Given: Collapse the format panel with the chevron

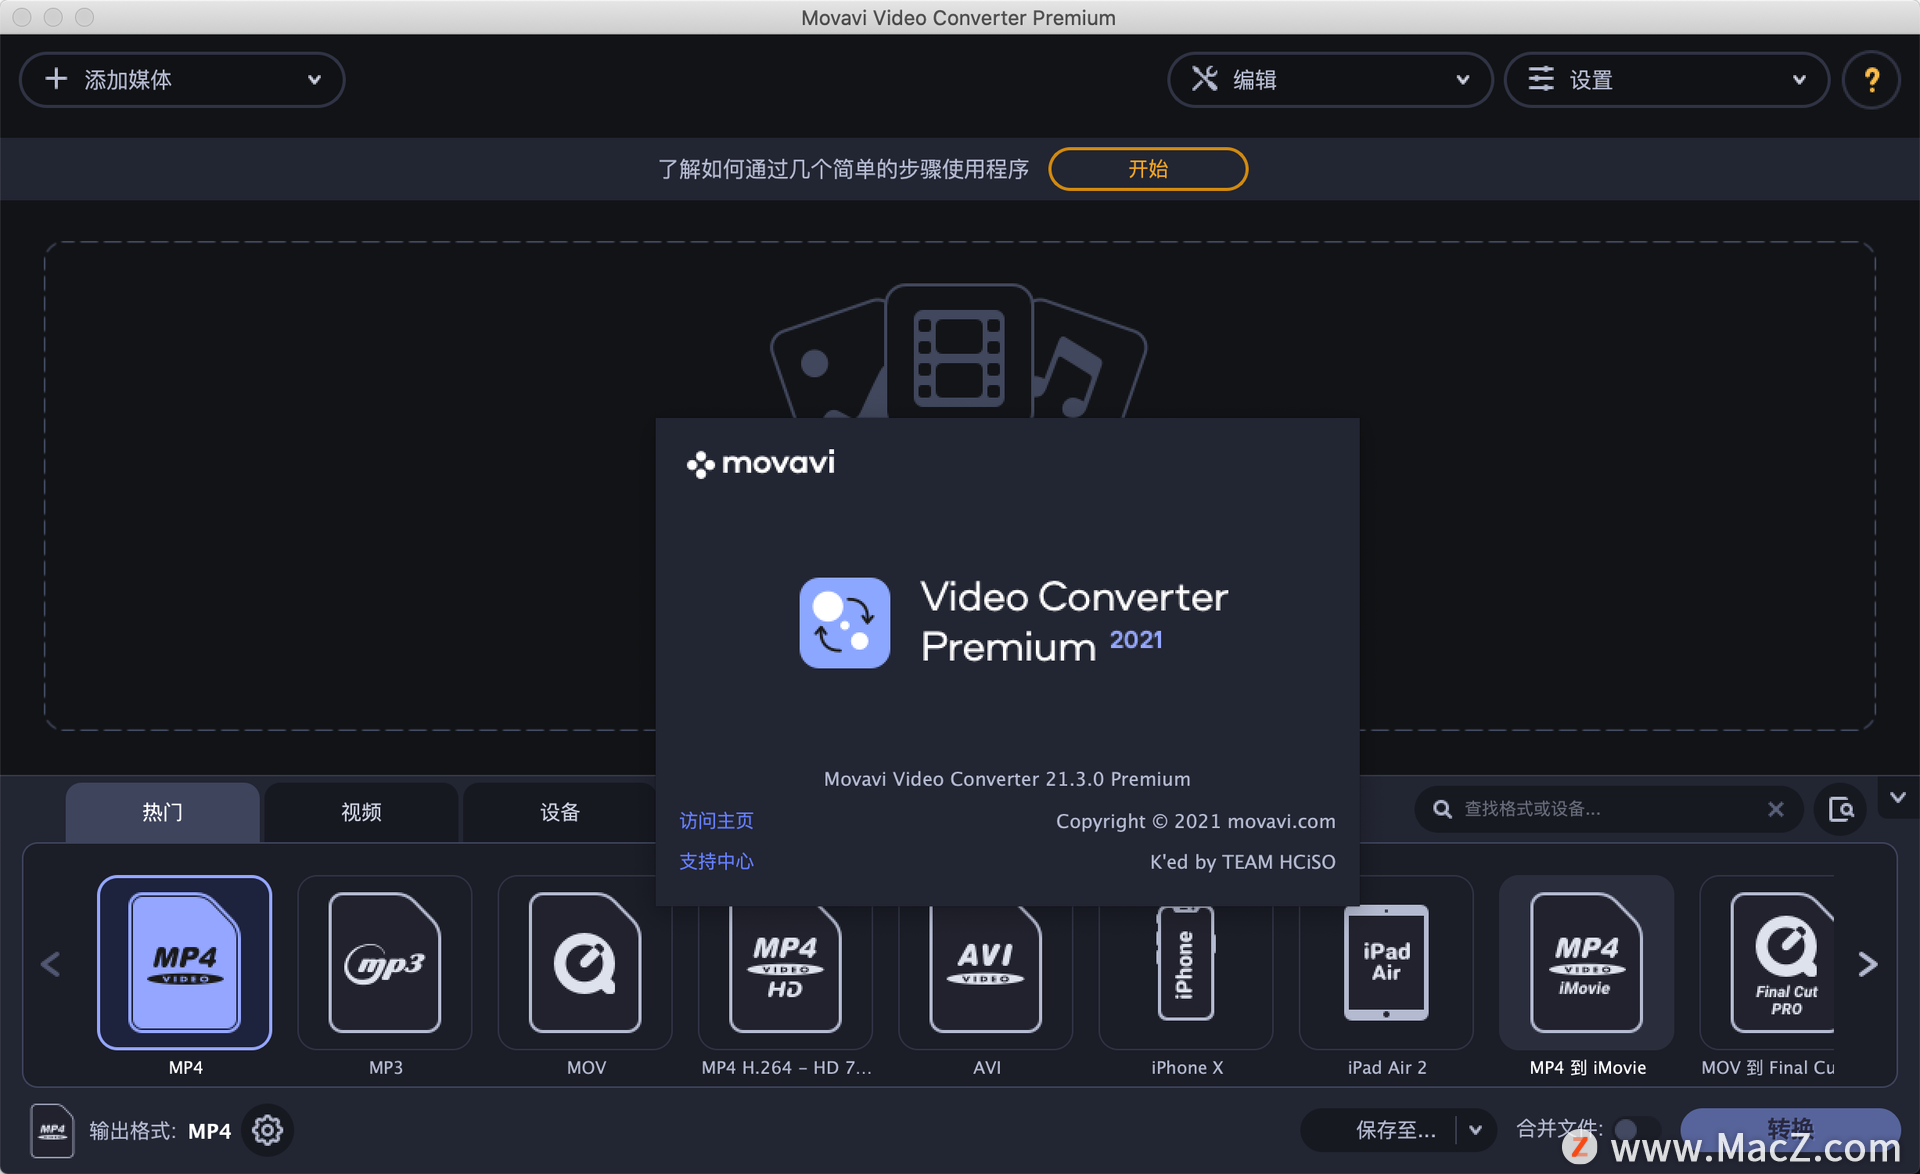Looking at the screenshot, I should pyautogui.click(x=1898, y=797).
